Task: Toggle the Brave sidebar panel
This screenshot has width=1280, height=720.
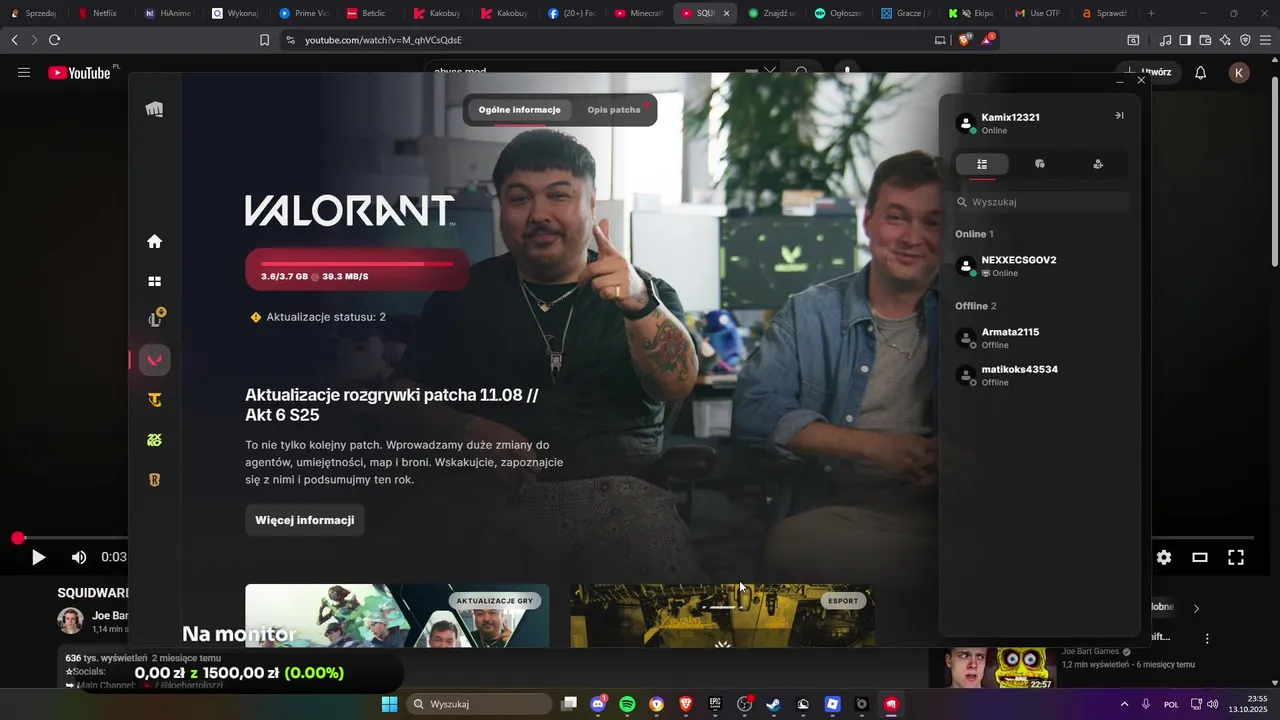Action: click(1185, 40)
